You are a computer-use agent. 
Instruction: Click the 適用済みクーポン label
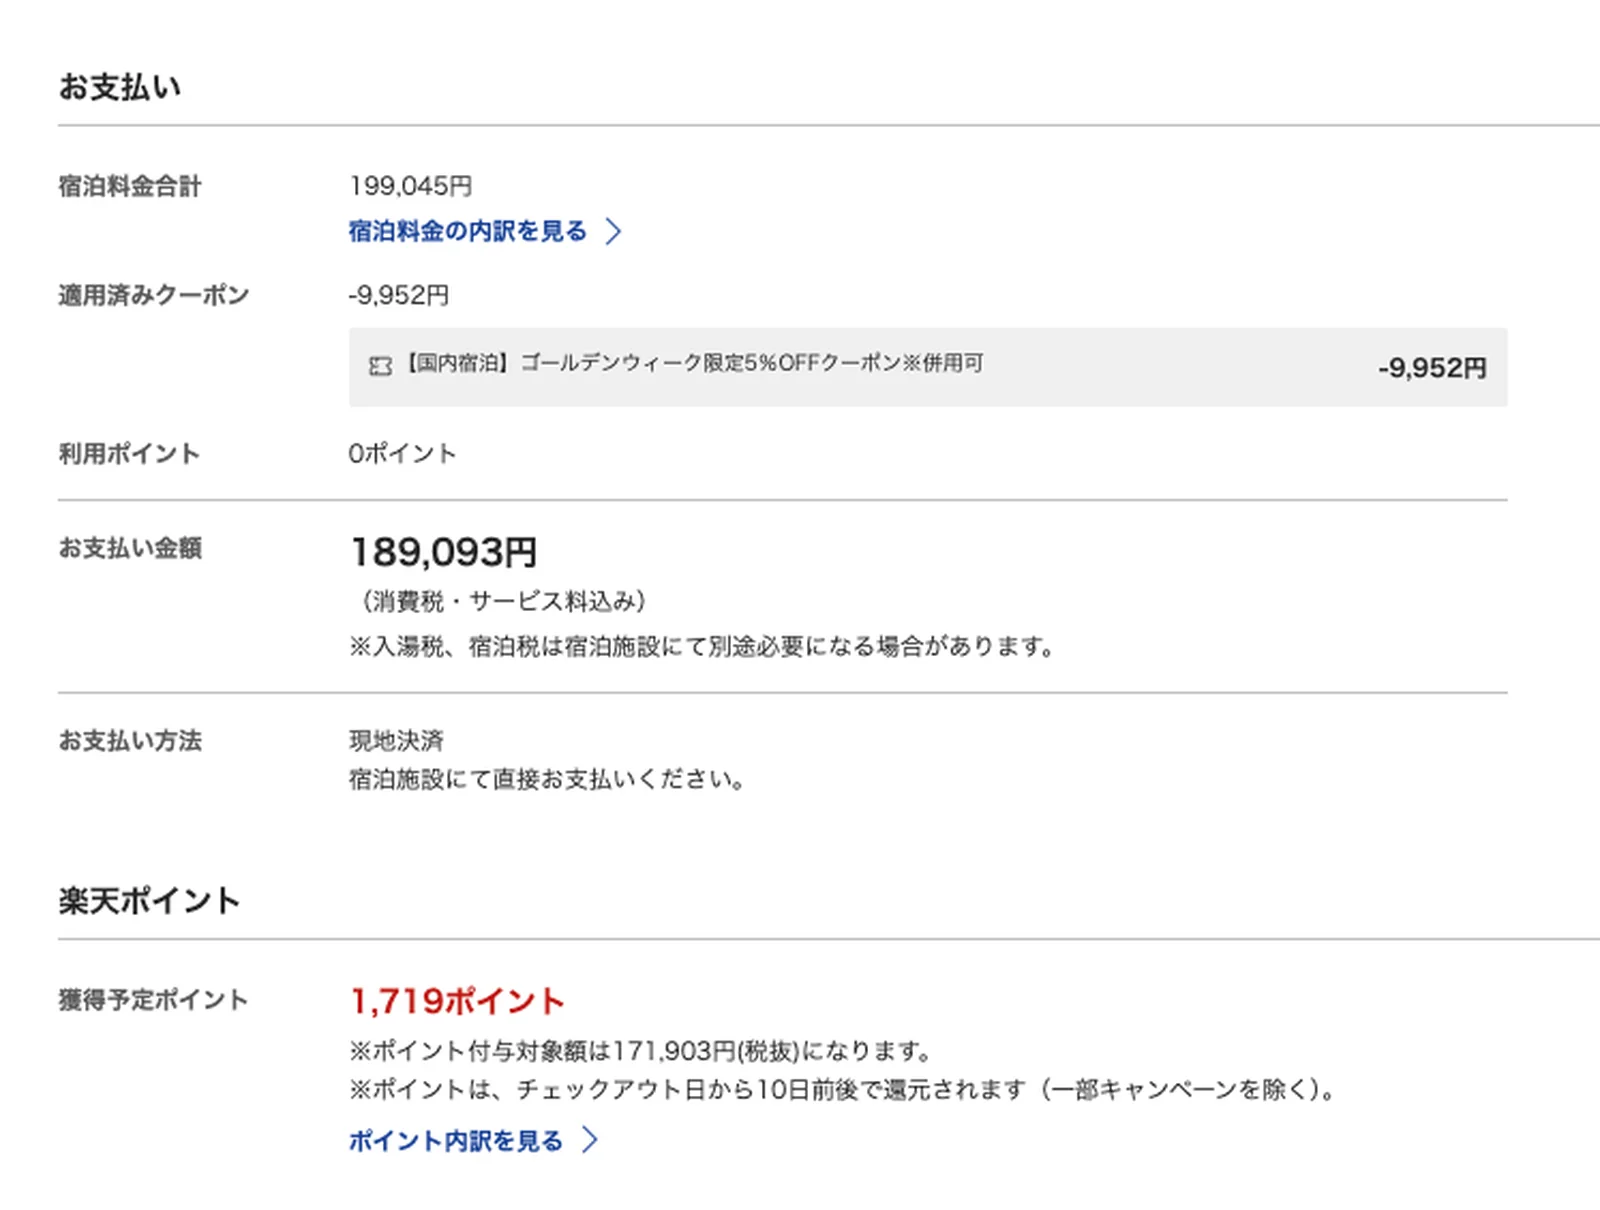[x=153, y=295]
